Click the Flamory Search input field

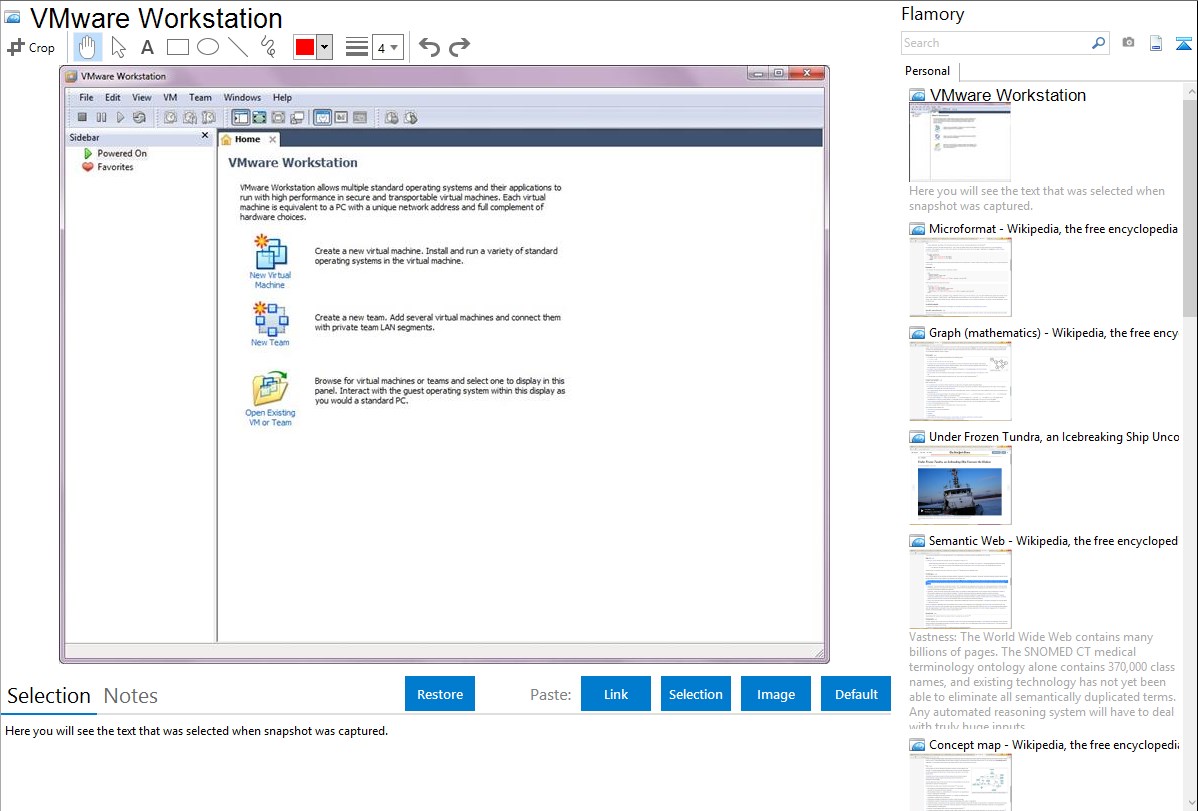tap(995, 43)
